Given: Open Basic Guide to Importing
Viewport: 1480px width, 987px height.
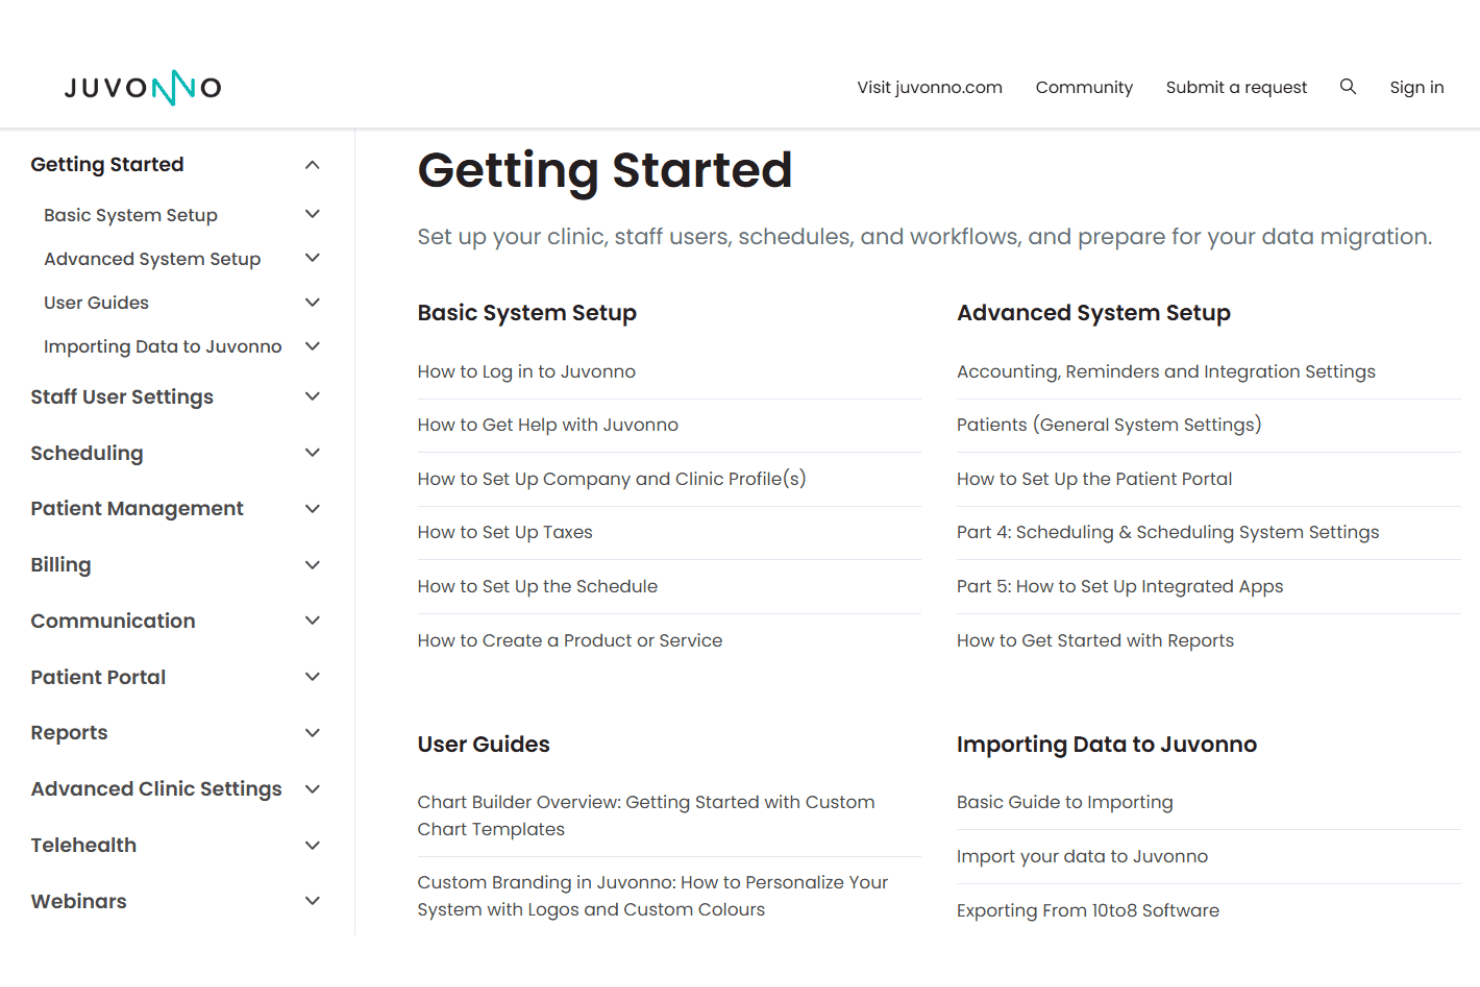Looking at the screenshot, I should [x=1064, y=802].
